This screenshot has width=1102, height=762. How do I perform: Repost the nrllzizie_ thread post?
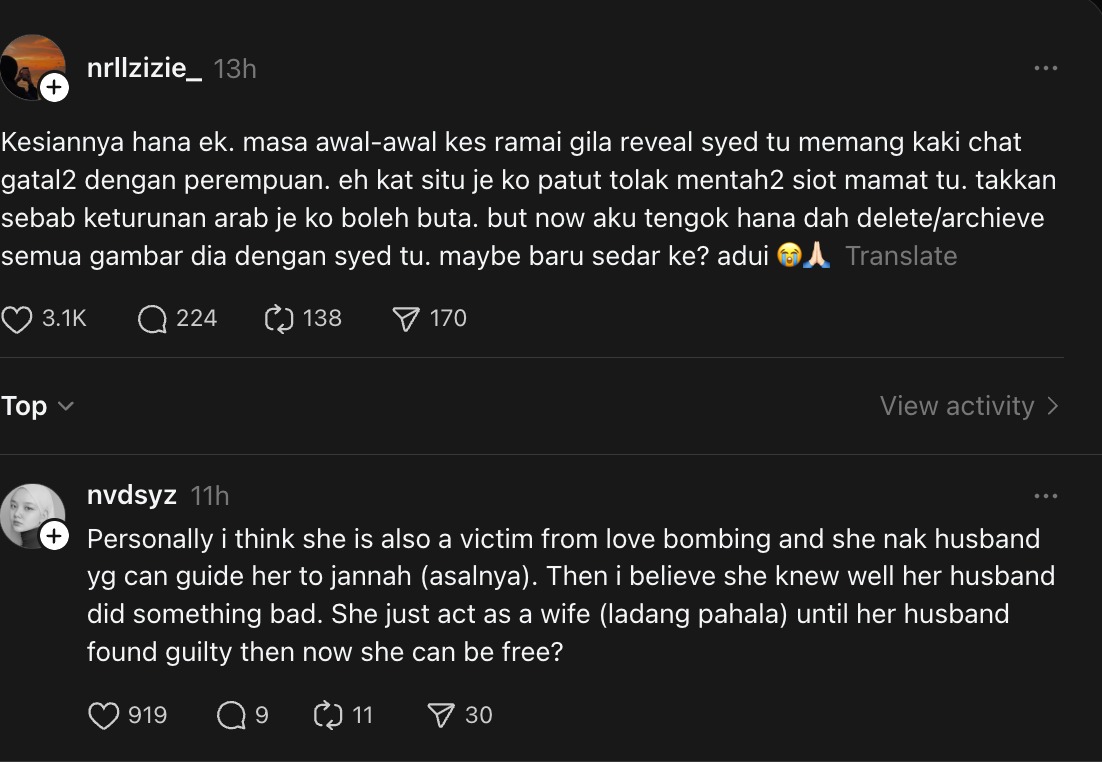(277, 319)
